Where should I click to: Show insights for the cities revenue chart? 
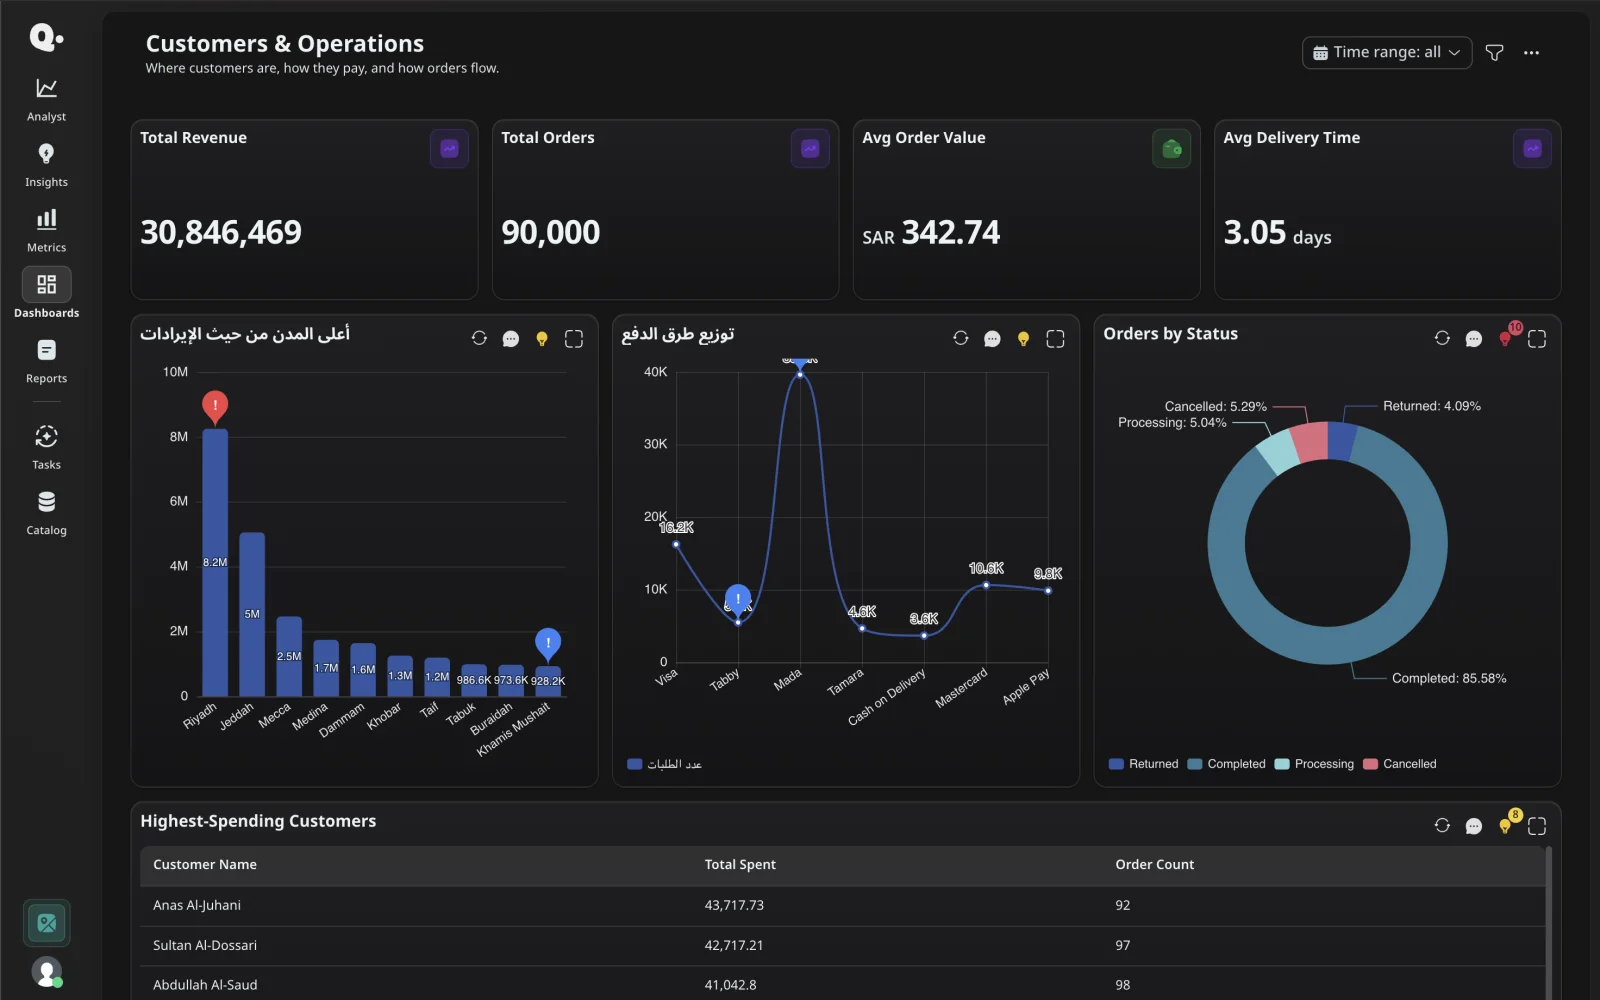pos(542,339)
